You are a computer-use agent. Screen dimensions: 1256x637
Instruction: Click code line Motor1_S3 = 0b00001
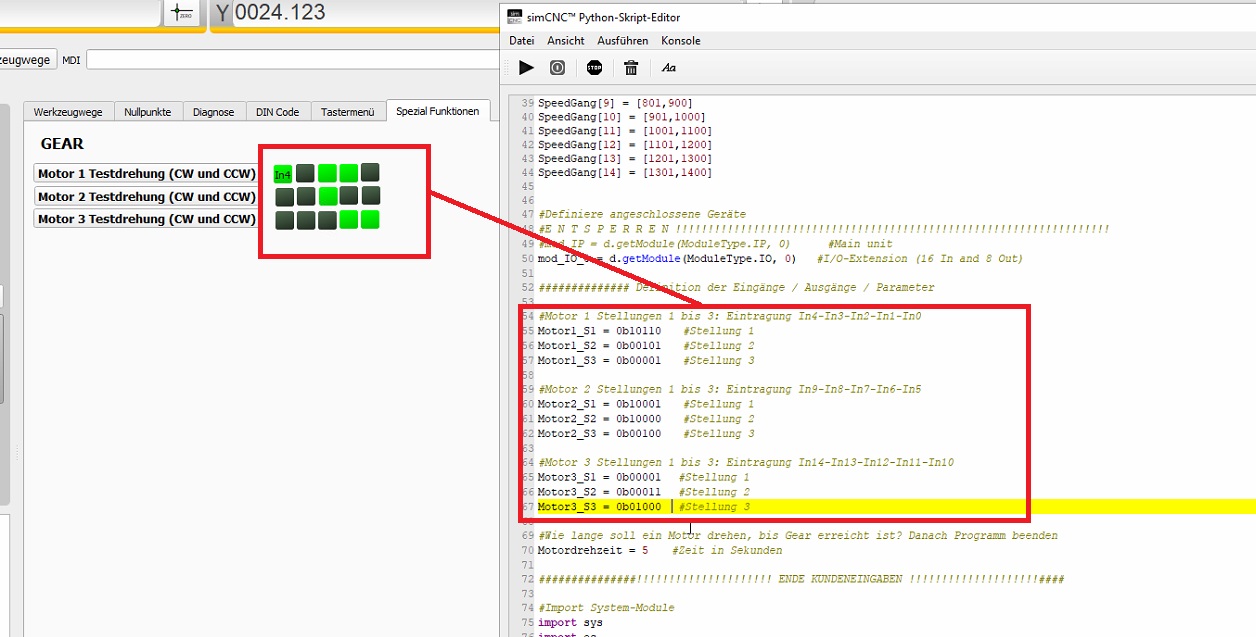[646, 360]
